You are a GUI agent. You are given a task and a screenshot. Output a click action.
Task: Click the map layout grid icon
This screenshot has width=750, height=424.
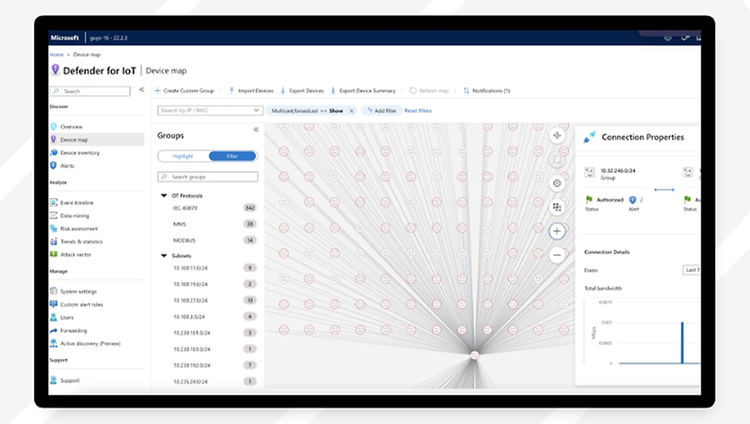pos(557,207)
